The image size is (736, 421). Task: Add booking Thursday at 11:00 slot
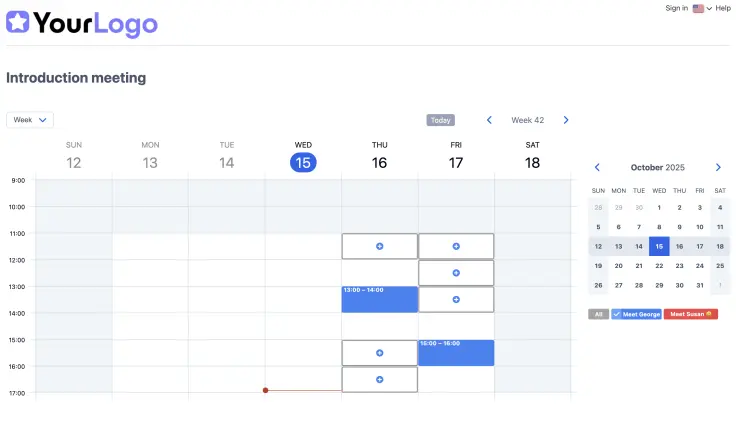pyautogui.click(x=379, y=246)
